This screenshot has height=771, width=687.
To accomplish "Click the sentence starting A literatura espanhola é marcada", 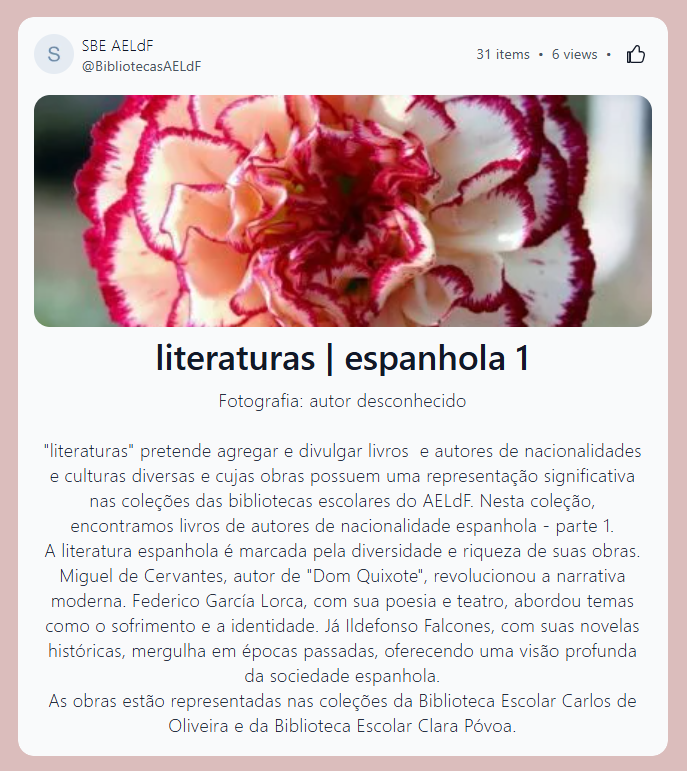I will [x=342, y=551].
